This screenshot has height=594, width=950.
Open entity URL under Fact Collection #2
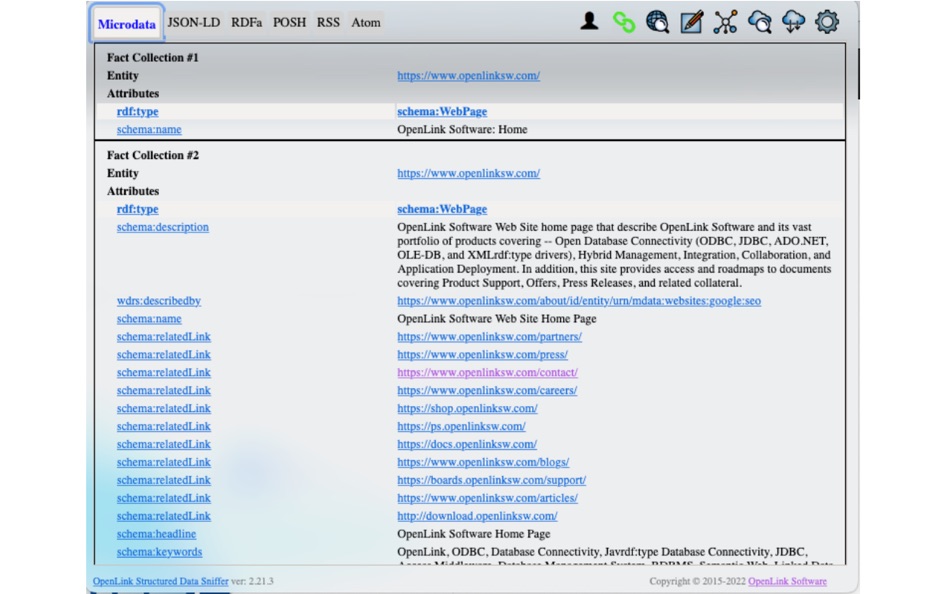[x=468, y=173]
